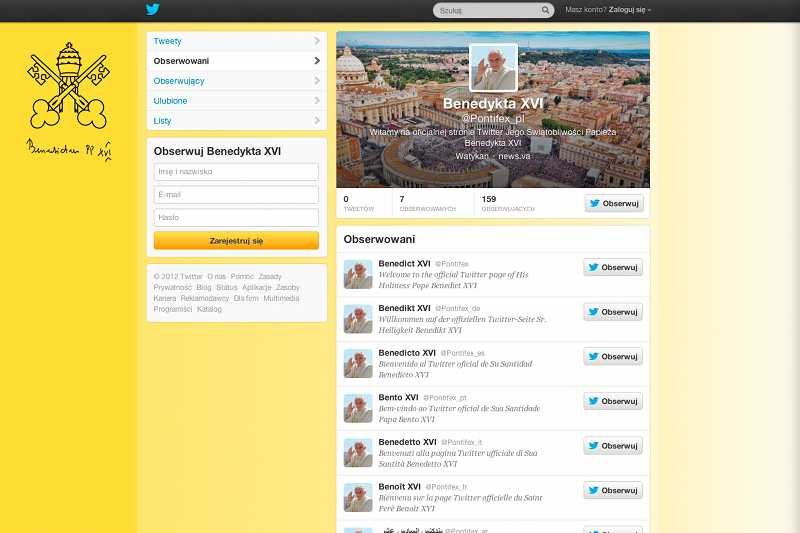800x533 pixels.
Task: Open the 159 Obserwujących stat
Action: click(508, 204)
